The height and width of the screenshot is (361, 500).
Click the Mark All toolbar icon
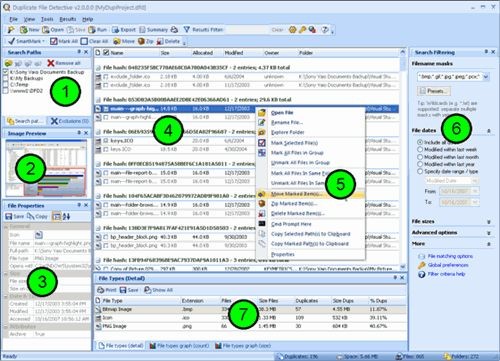[54, 41]
